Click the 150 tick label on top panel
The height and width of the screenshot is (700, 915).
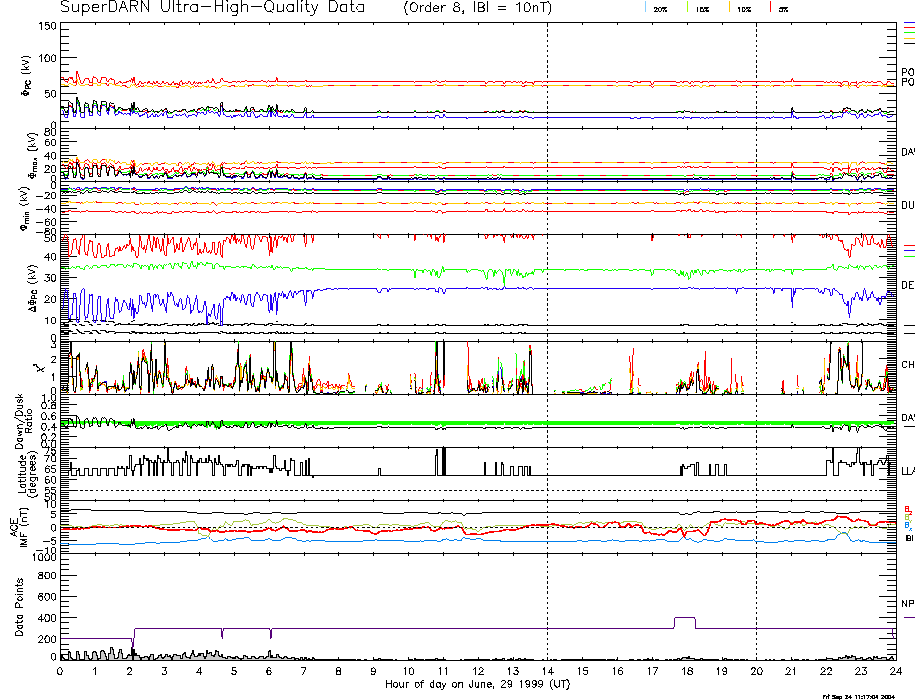(45, 26)
